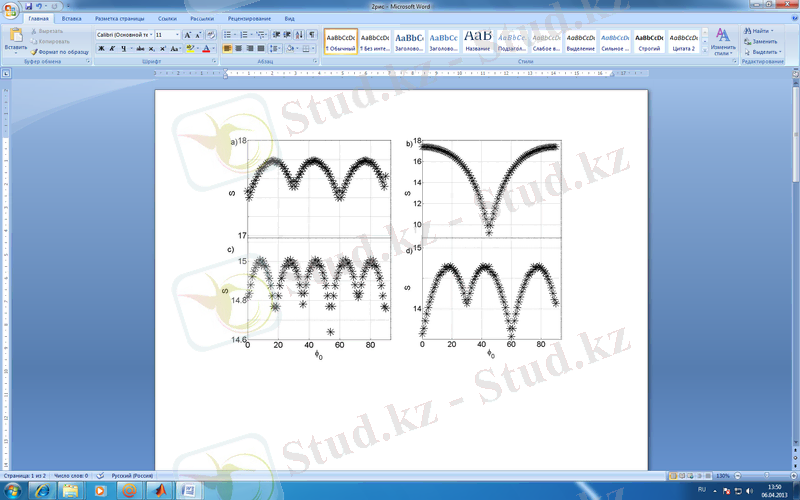Clear formatting with the eraser icon
The height and width of the screenshot is (500, 800).
point(211,35)
